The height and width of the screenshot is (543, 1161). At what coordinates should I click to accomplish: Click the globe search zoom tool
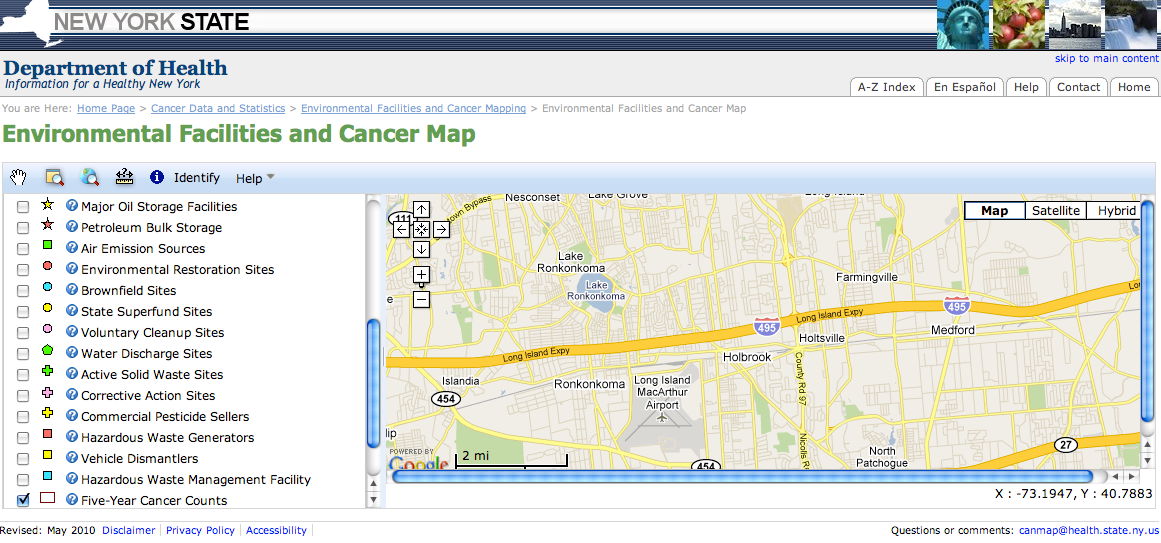point(90,177)
